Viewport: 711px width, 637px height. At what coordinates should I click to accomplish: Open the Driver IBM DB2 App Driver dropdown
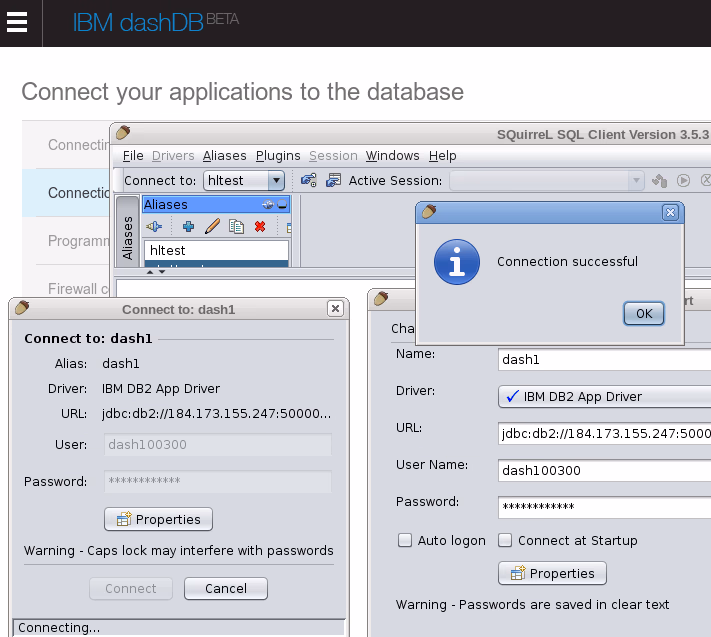[x=603, y=397]
